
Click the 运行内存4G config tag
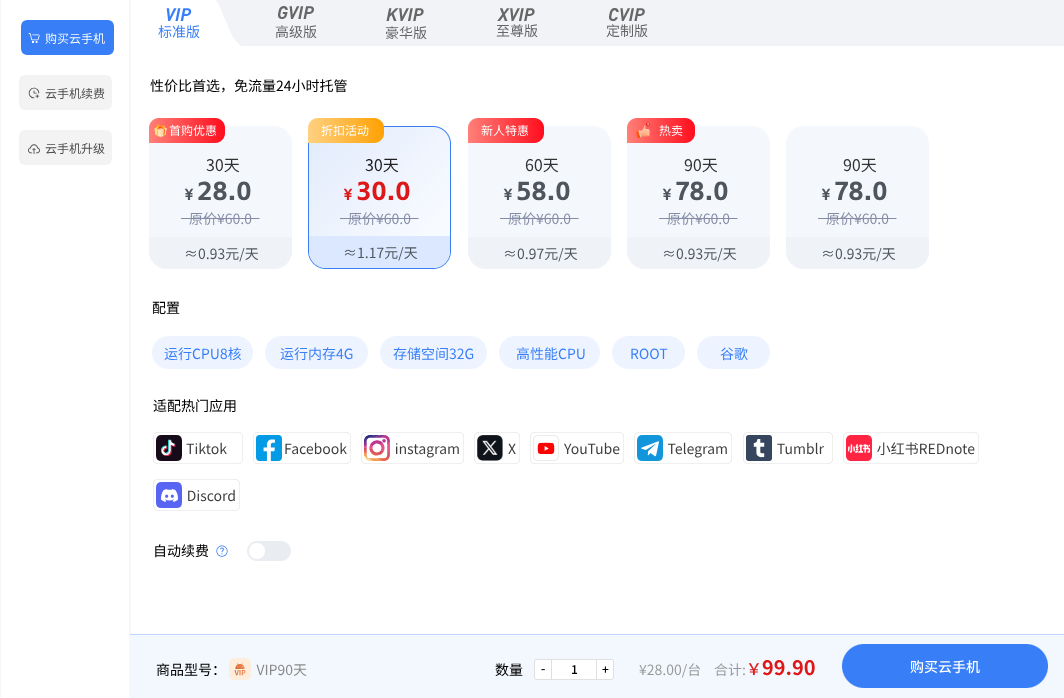point(316,353)
